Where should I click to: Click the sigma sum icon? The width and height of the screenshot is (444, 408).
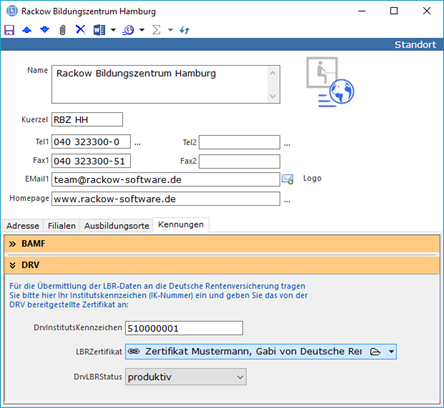click(156, 30)
